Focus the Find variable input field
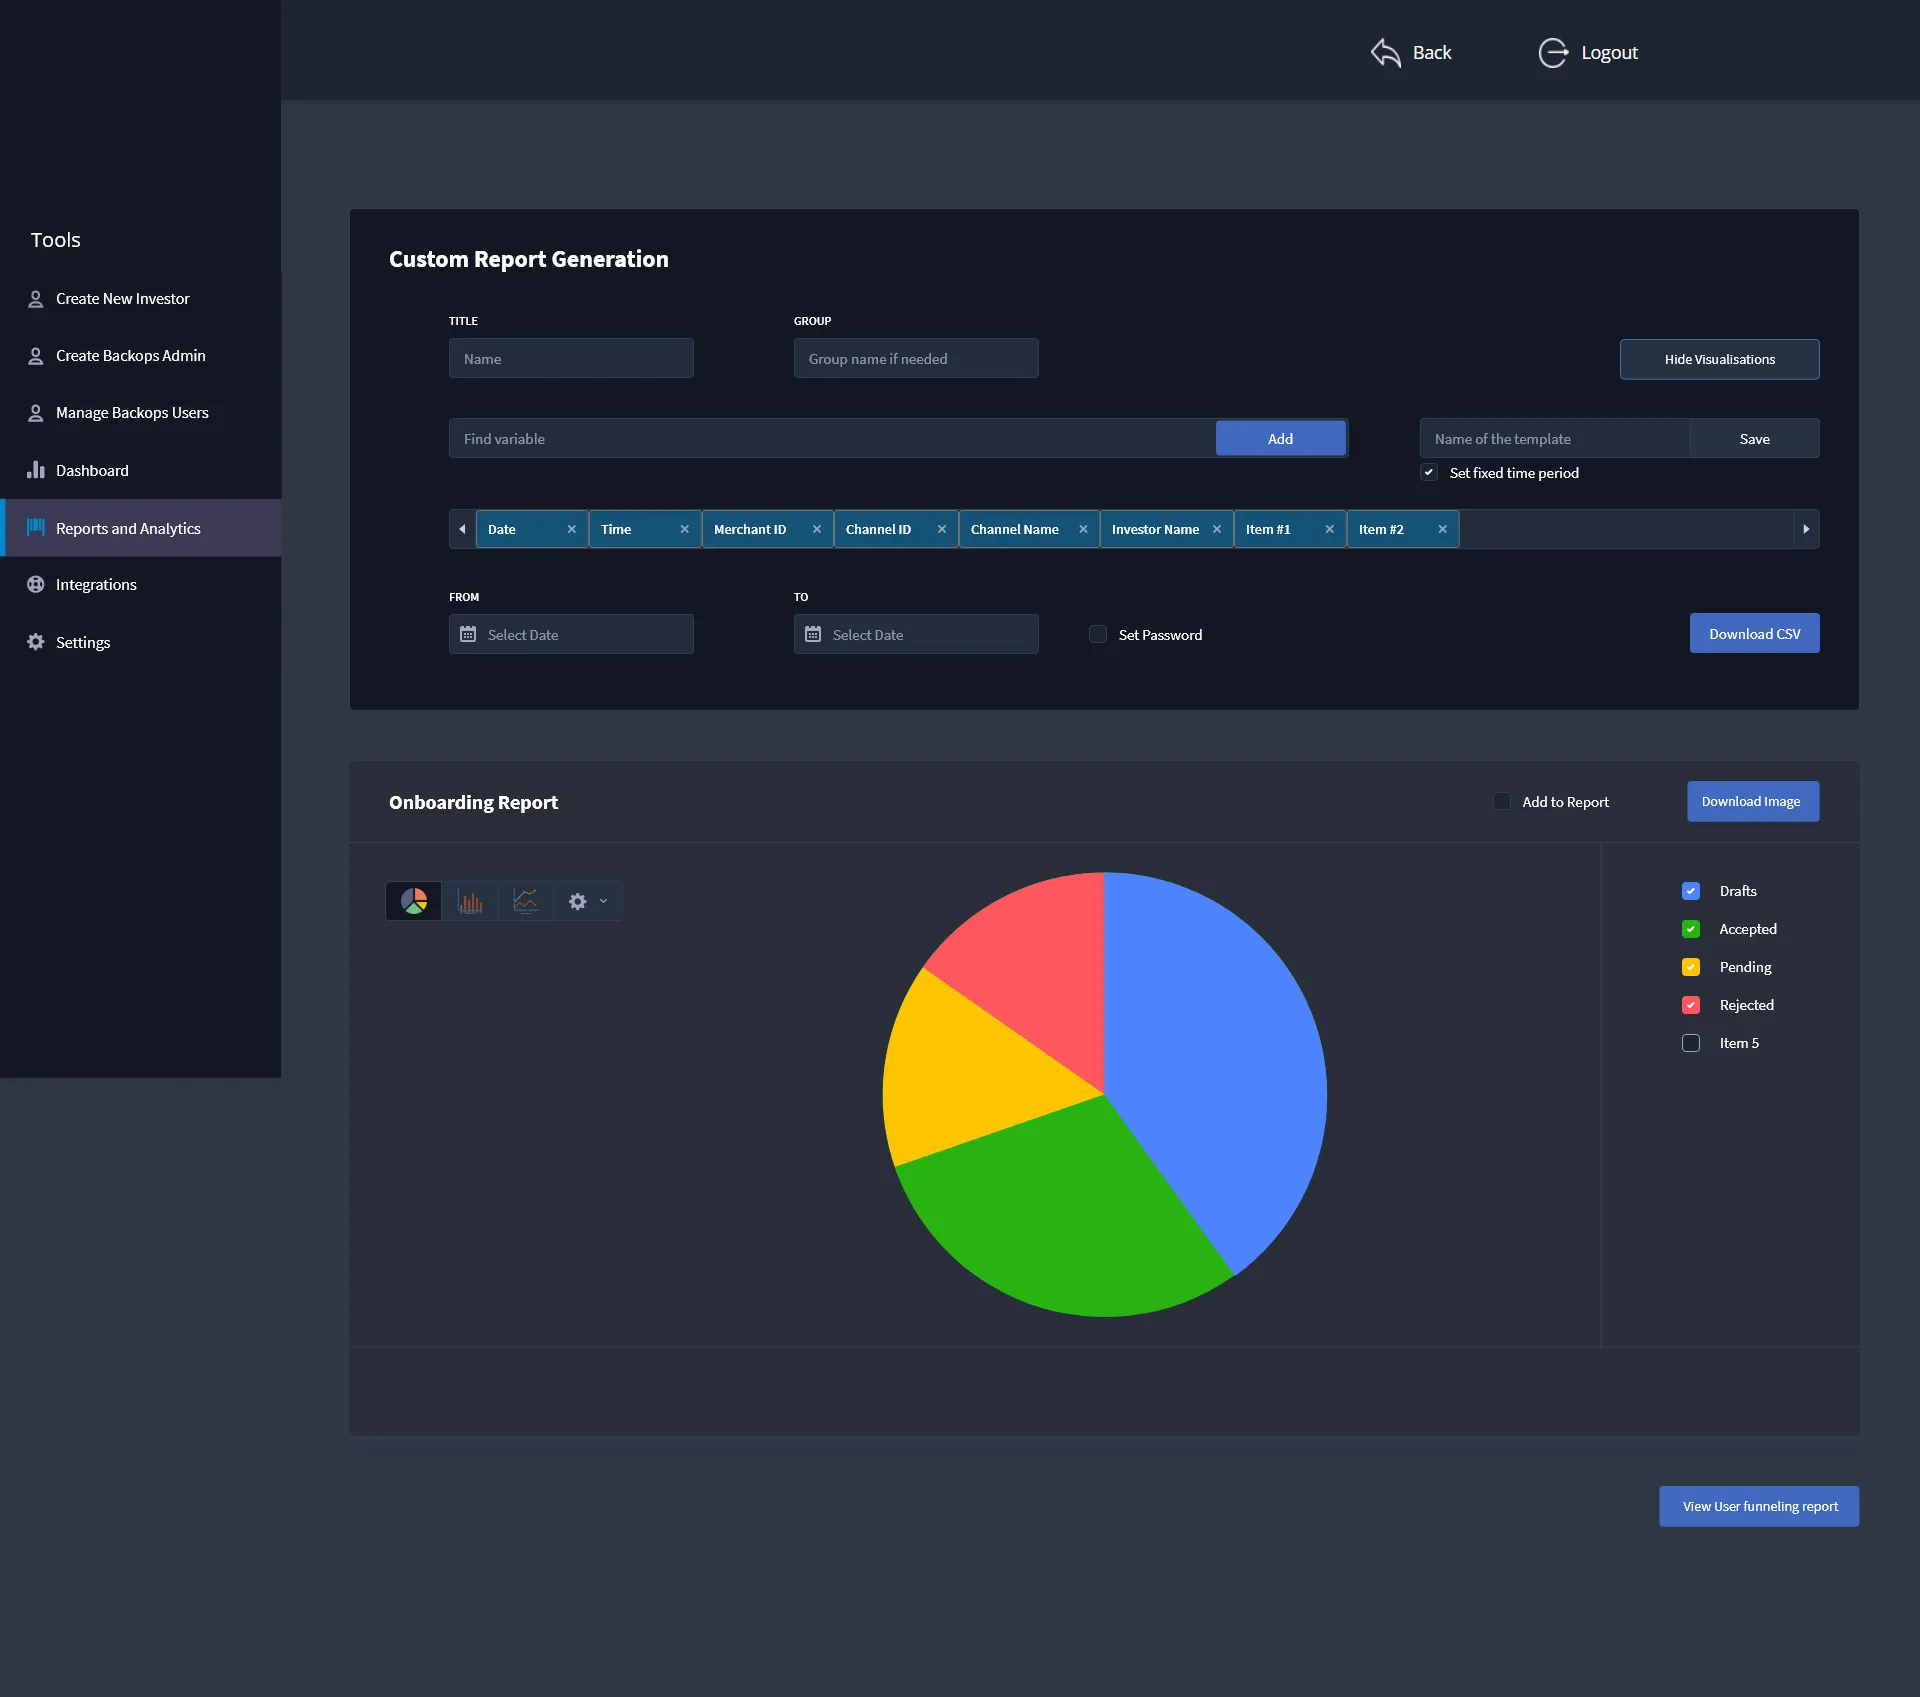The image size is (1920, 1697). 830,438
